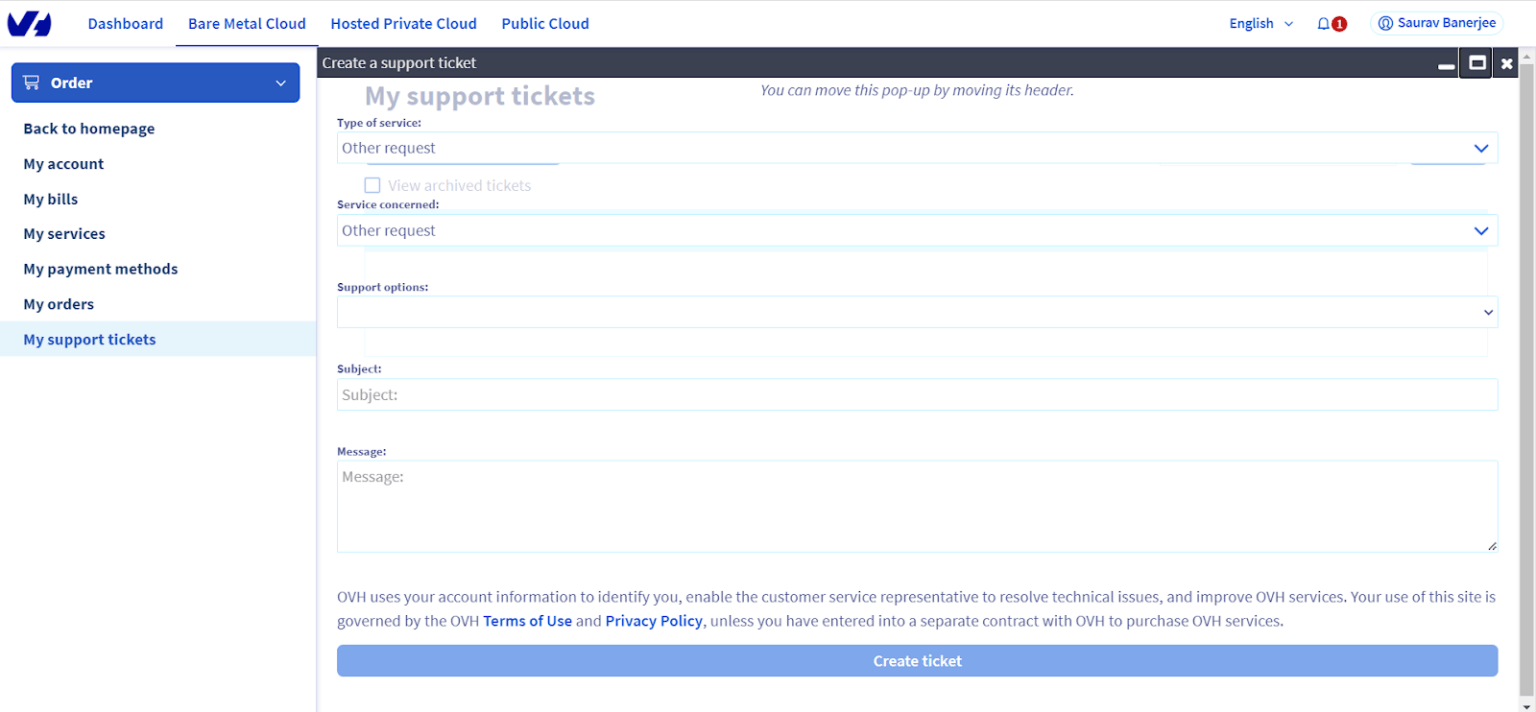View the Privacy Policy link
The height and width of the screenshot is (712, 1536).
pos(653,620)
